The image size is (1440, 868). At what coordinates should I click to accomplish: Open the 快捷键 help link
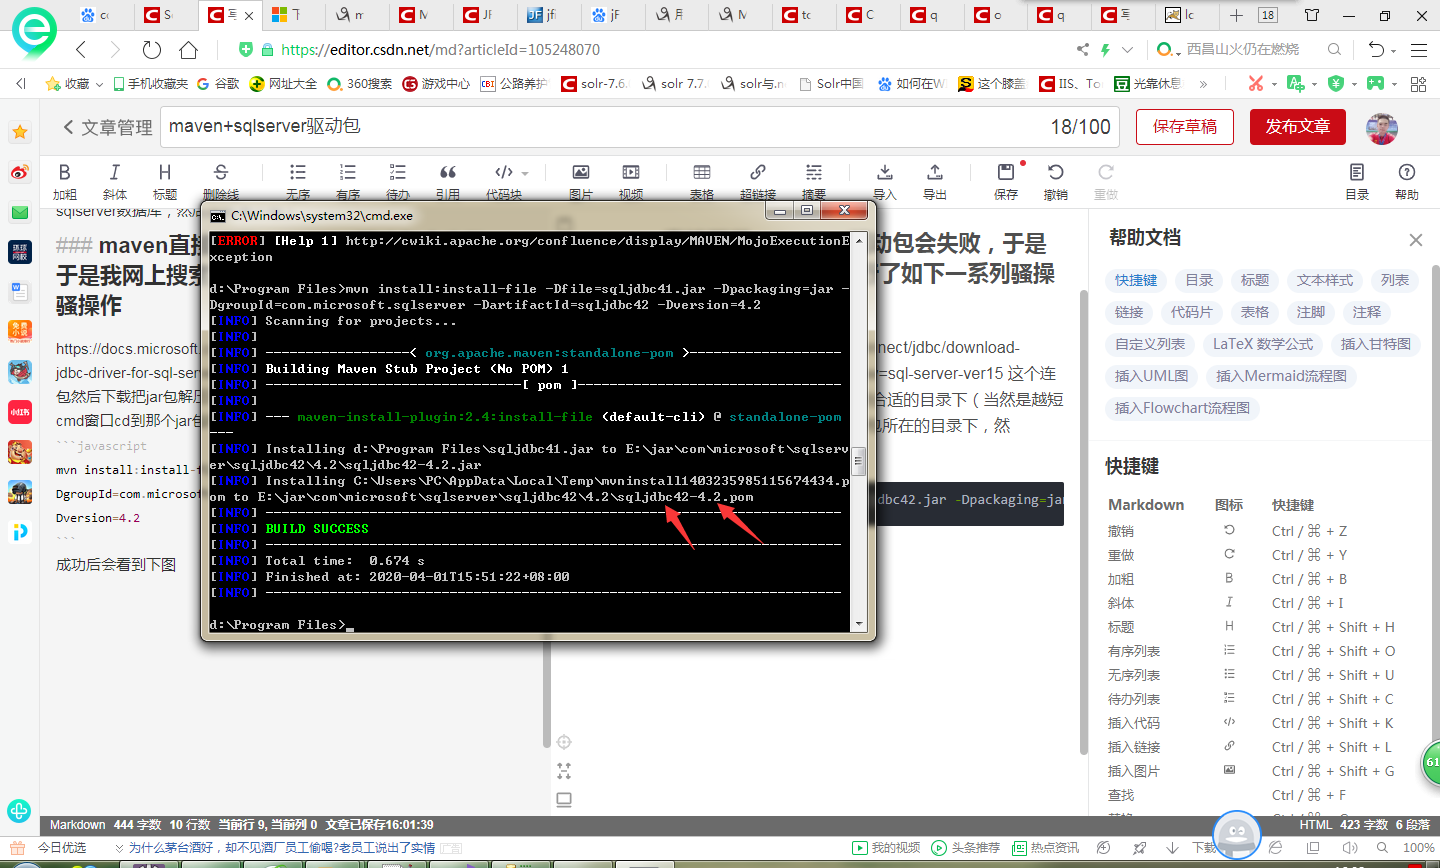coord(1136,280)
